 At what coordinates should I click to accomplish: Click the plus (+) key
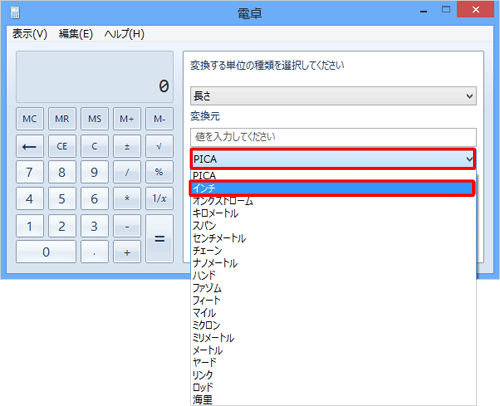pos(127,252)
